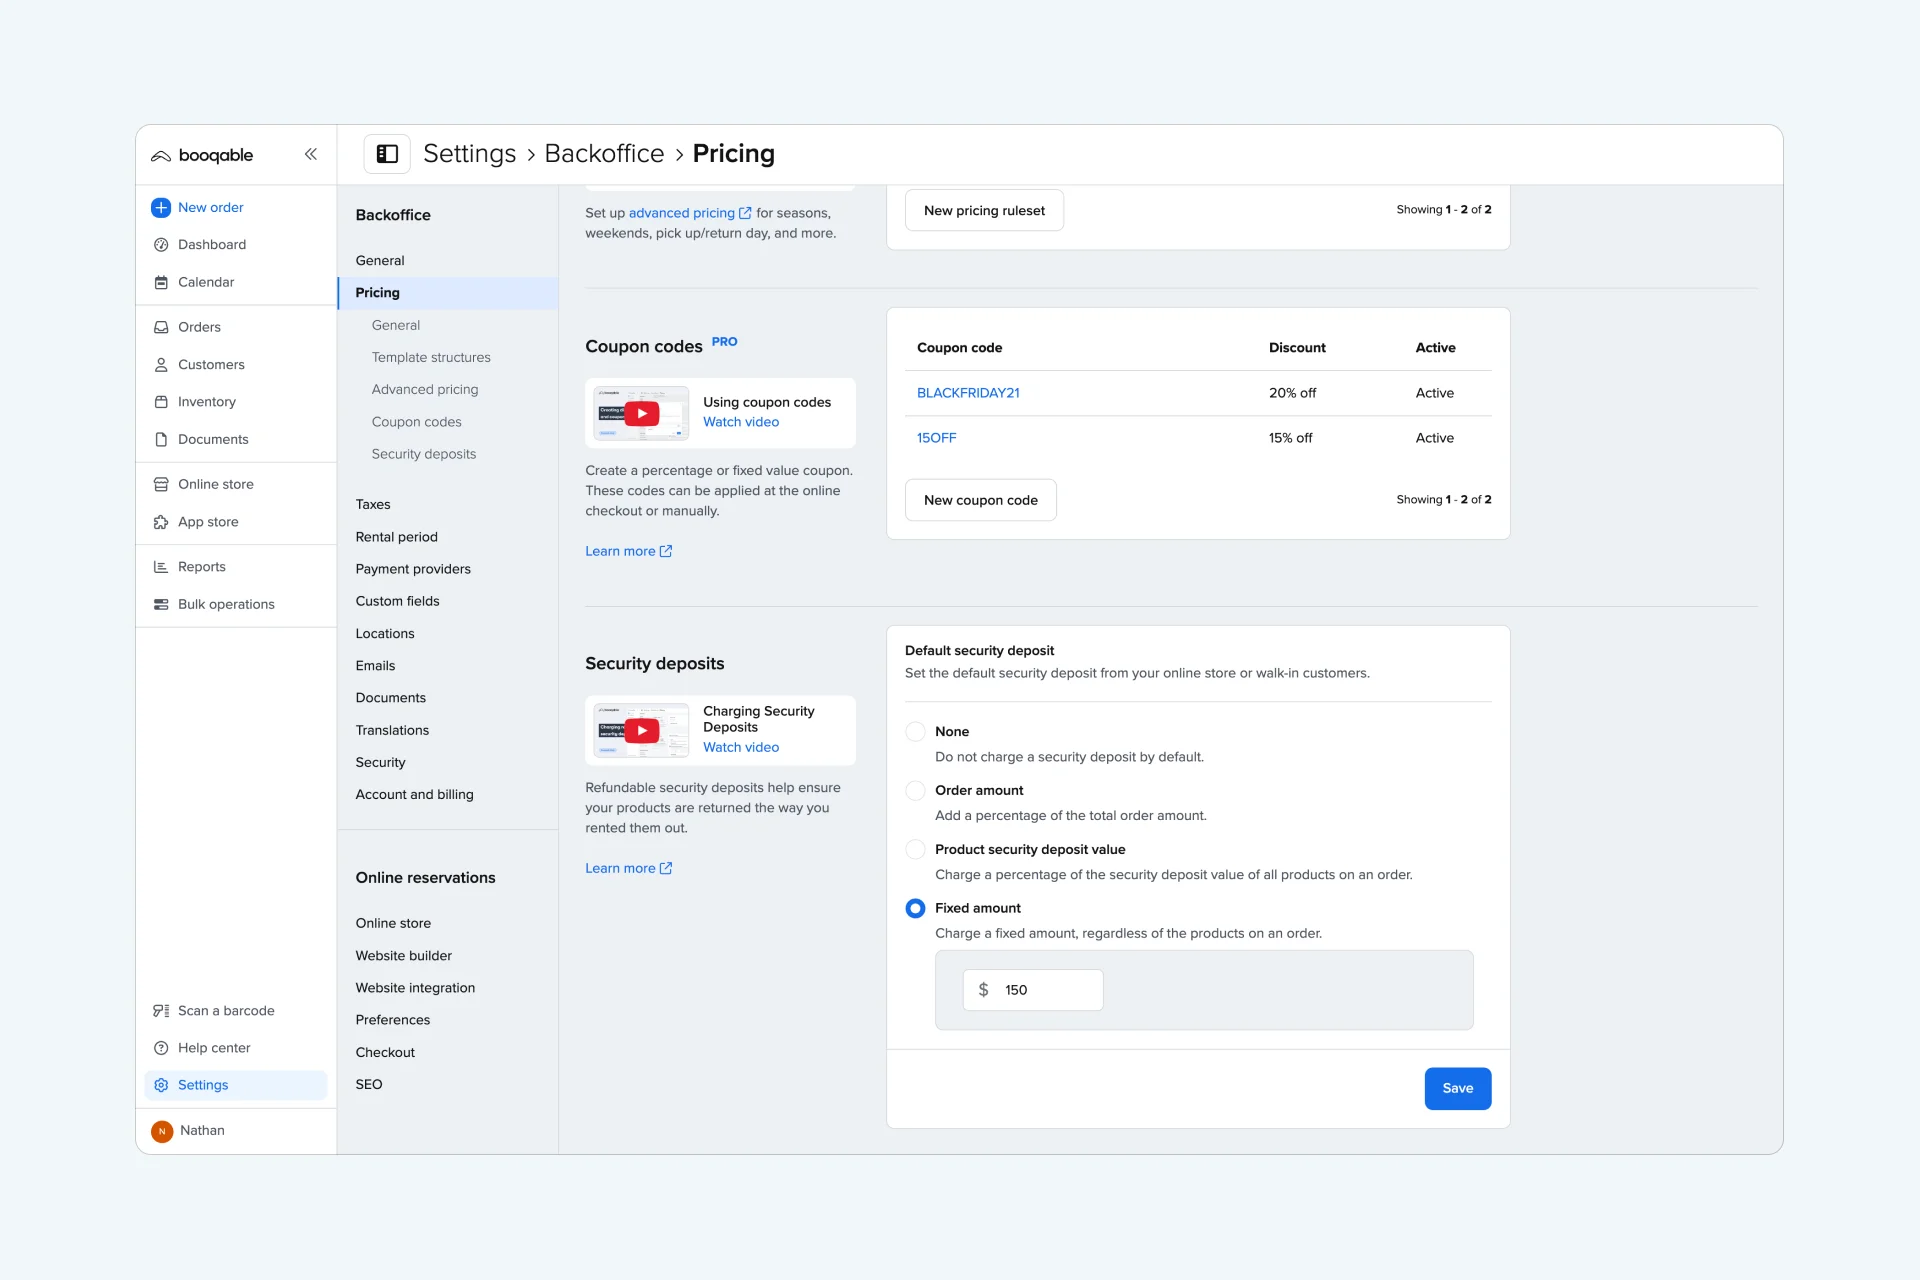Click the Scan a barcode icon
Viewport: 1920px width, 1280px height.
tap(161, 1011)
